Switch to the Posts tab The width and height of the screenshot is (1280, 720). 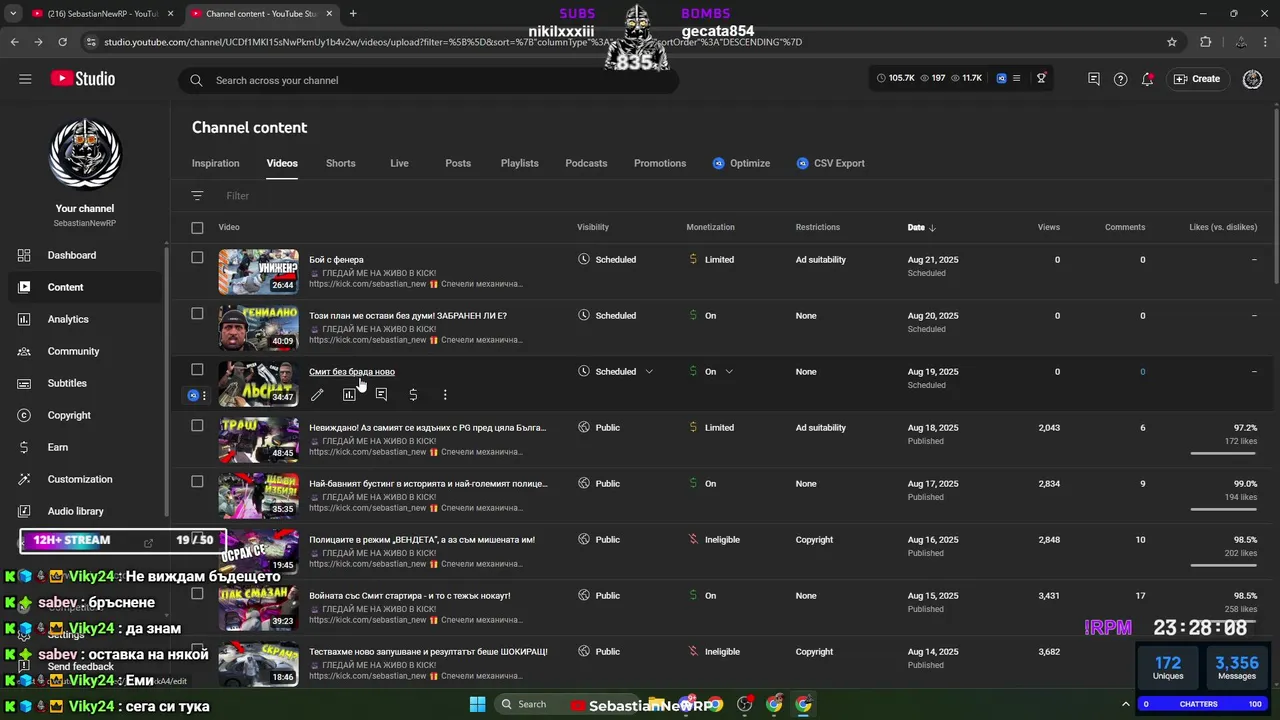point(458,163)
